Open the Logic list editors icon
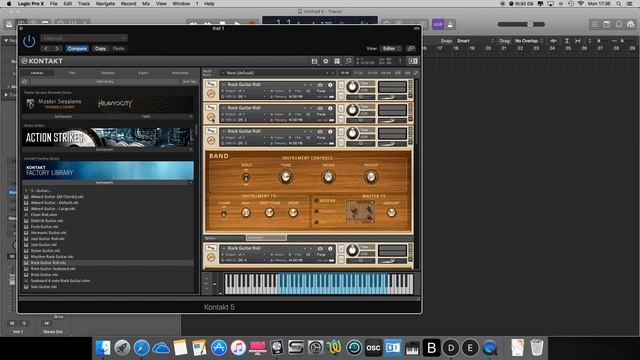This screenshot has width=640, height=360. 595,24
